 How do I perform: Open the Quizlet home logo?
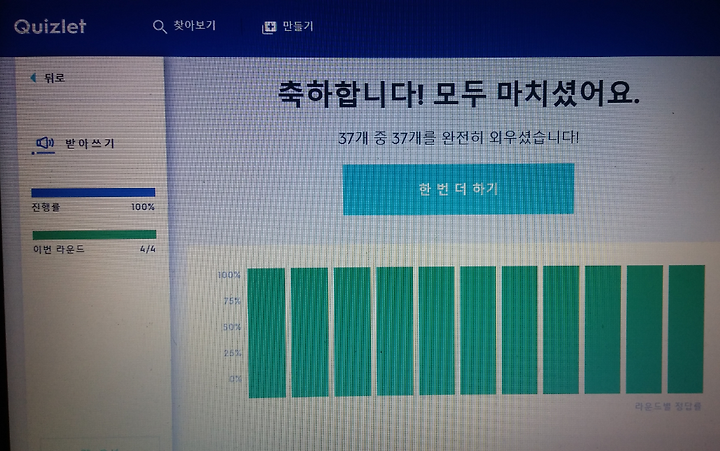pos(50,27)
